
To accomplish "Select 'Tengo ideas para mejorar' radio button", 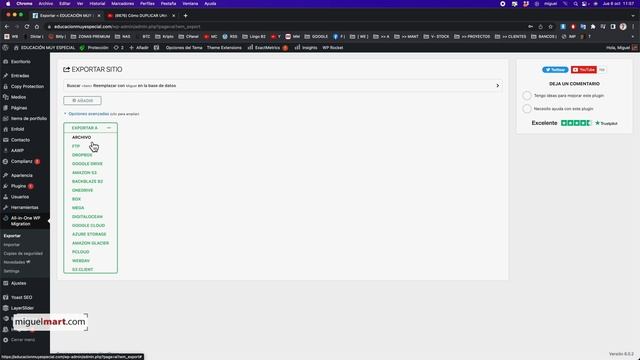I will 527,96.
